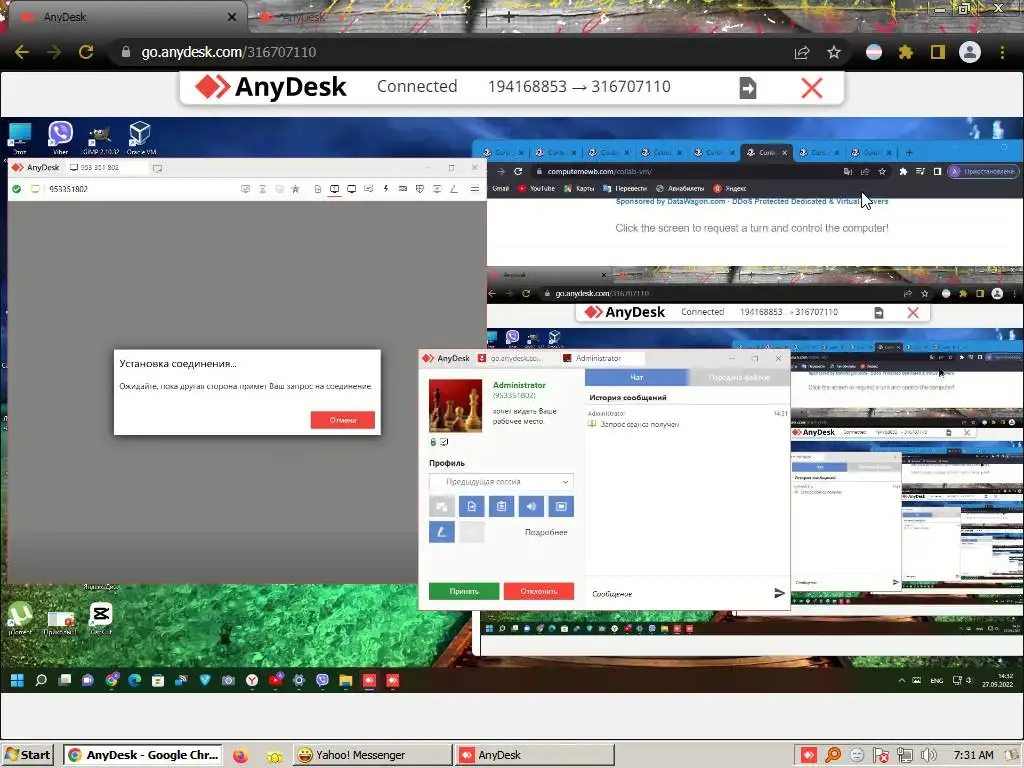The height and width of the screenshot is (768, 1024).
Task: Click the Переводчик bookmark in remote Chrome
Action: click(x=625, y=188)
